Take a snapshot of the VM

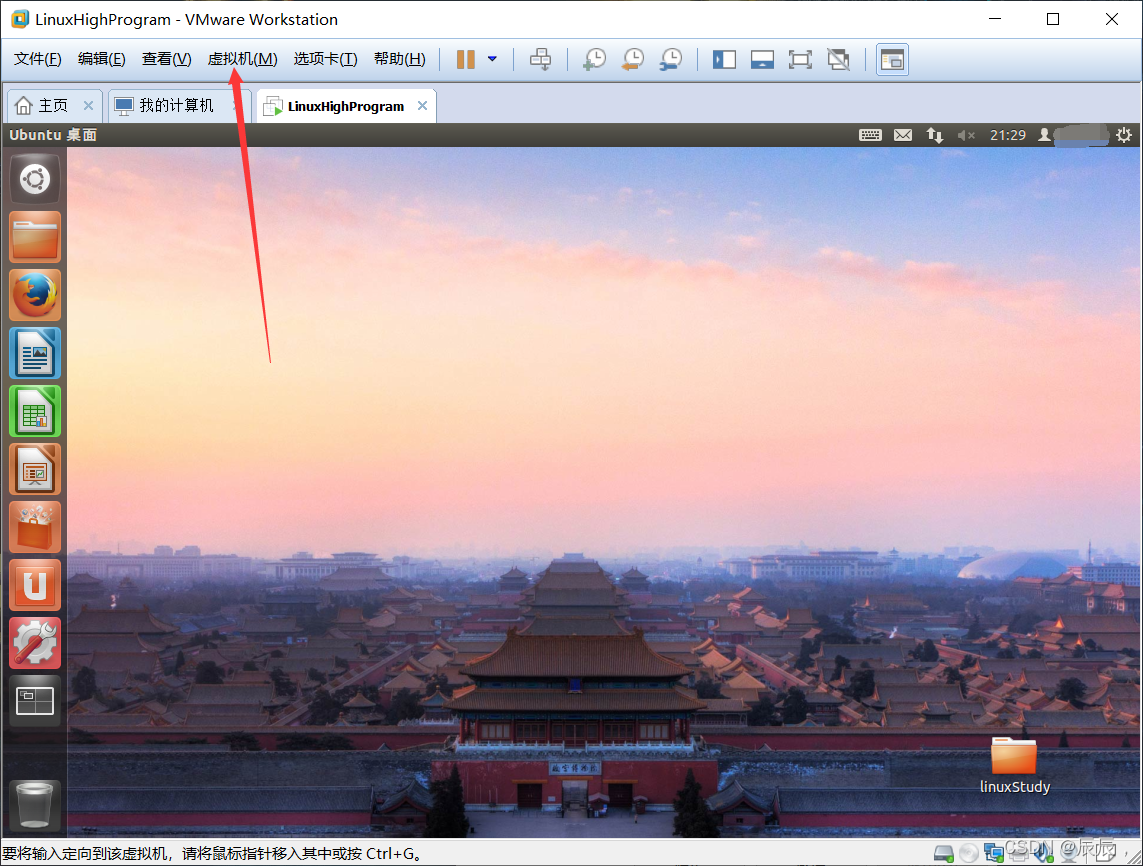pyautogui.click(x=595, y=59)
